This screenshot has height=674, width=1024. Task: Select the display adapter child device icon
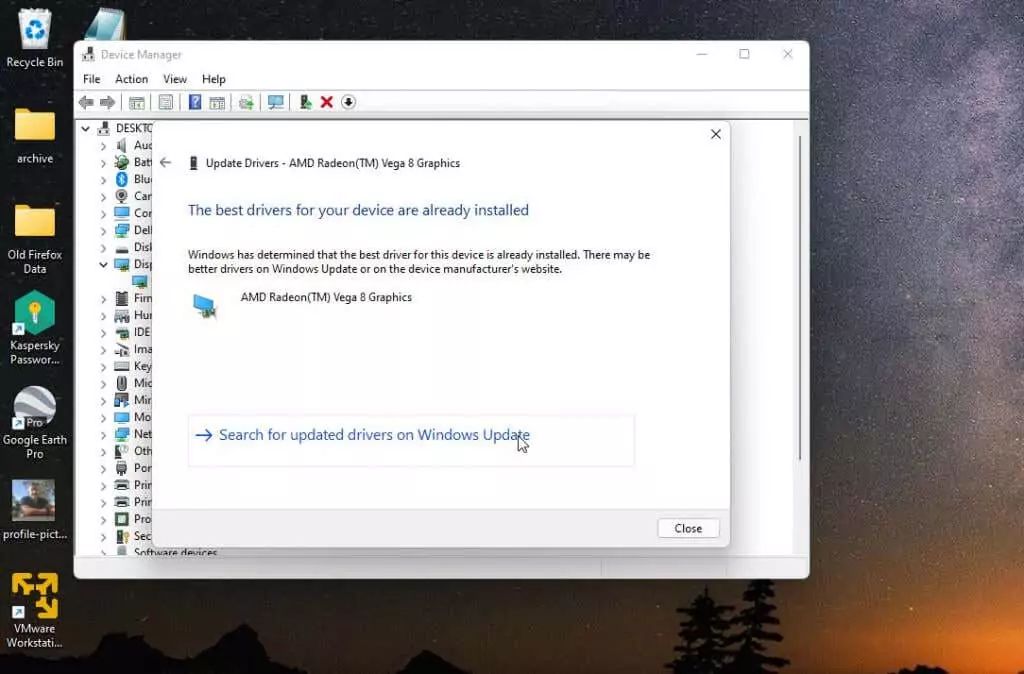140,281
